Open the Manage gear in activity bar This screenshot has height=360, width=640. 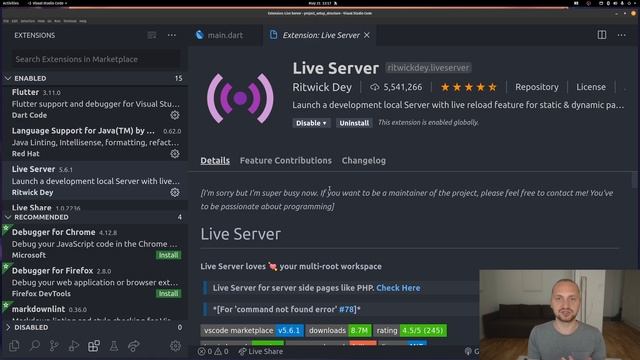pos(175,346)
